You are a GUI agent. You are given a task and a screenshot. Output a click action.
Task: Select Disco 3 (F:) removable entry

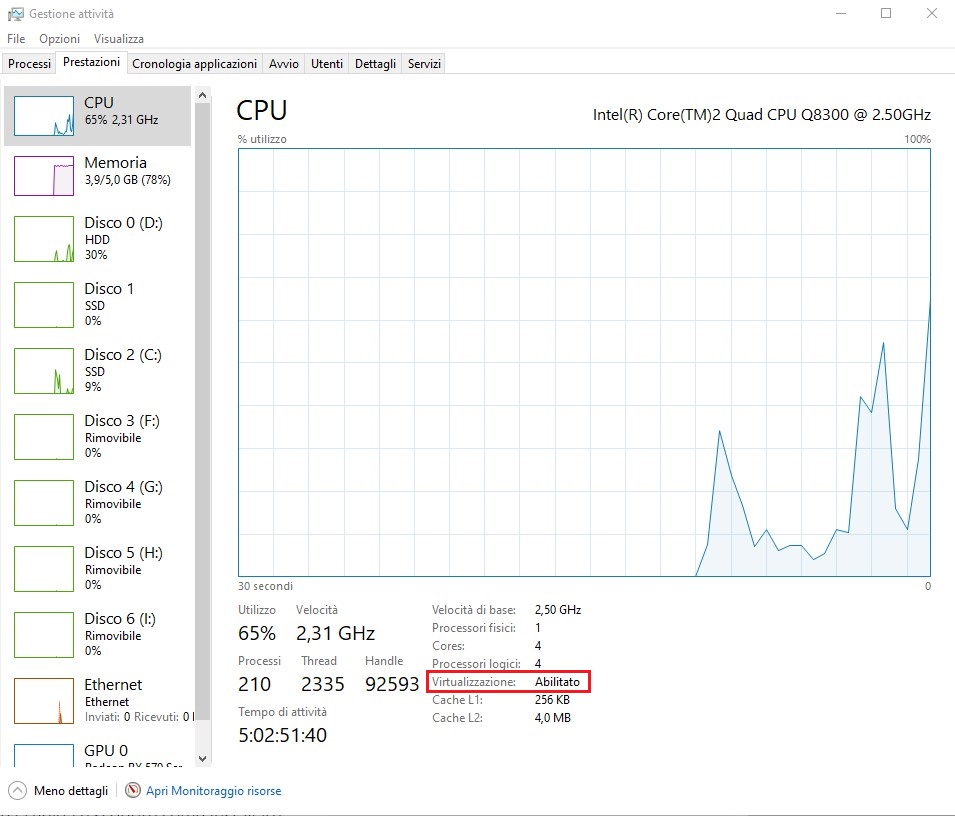point(97,437)
